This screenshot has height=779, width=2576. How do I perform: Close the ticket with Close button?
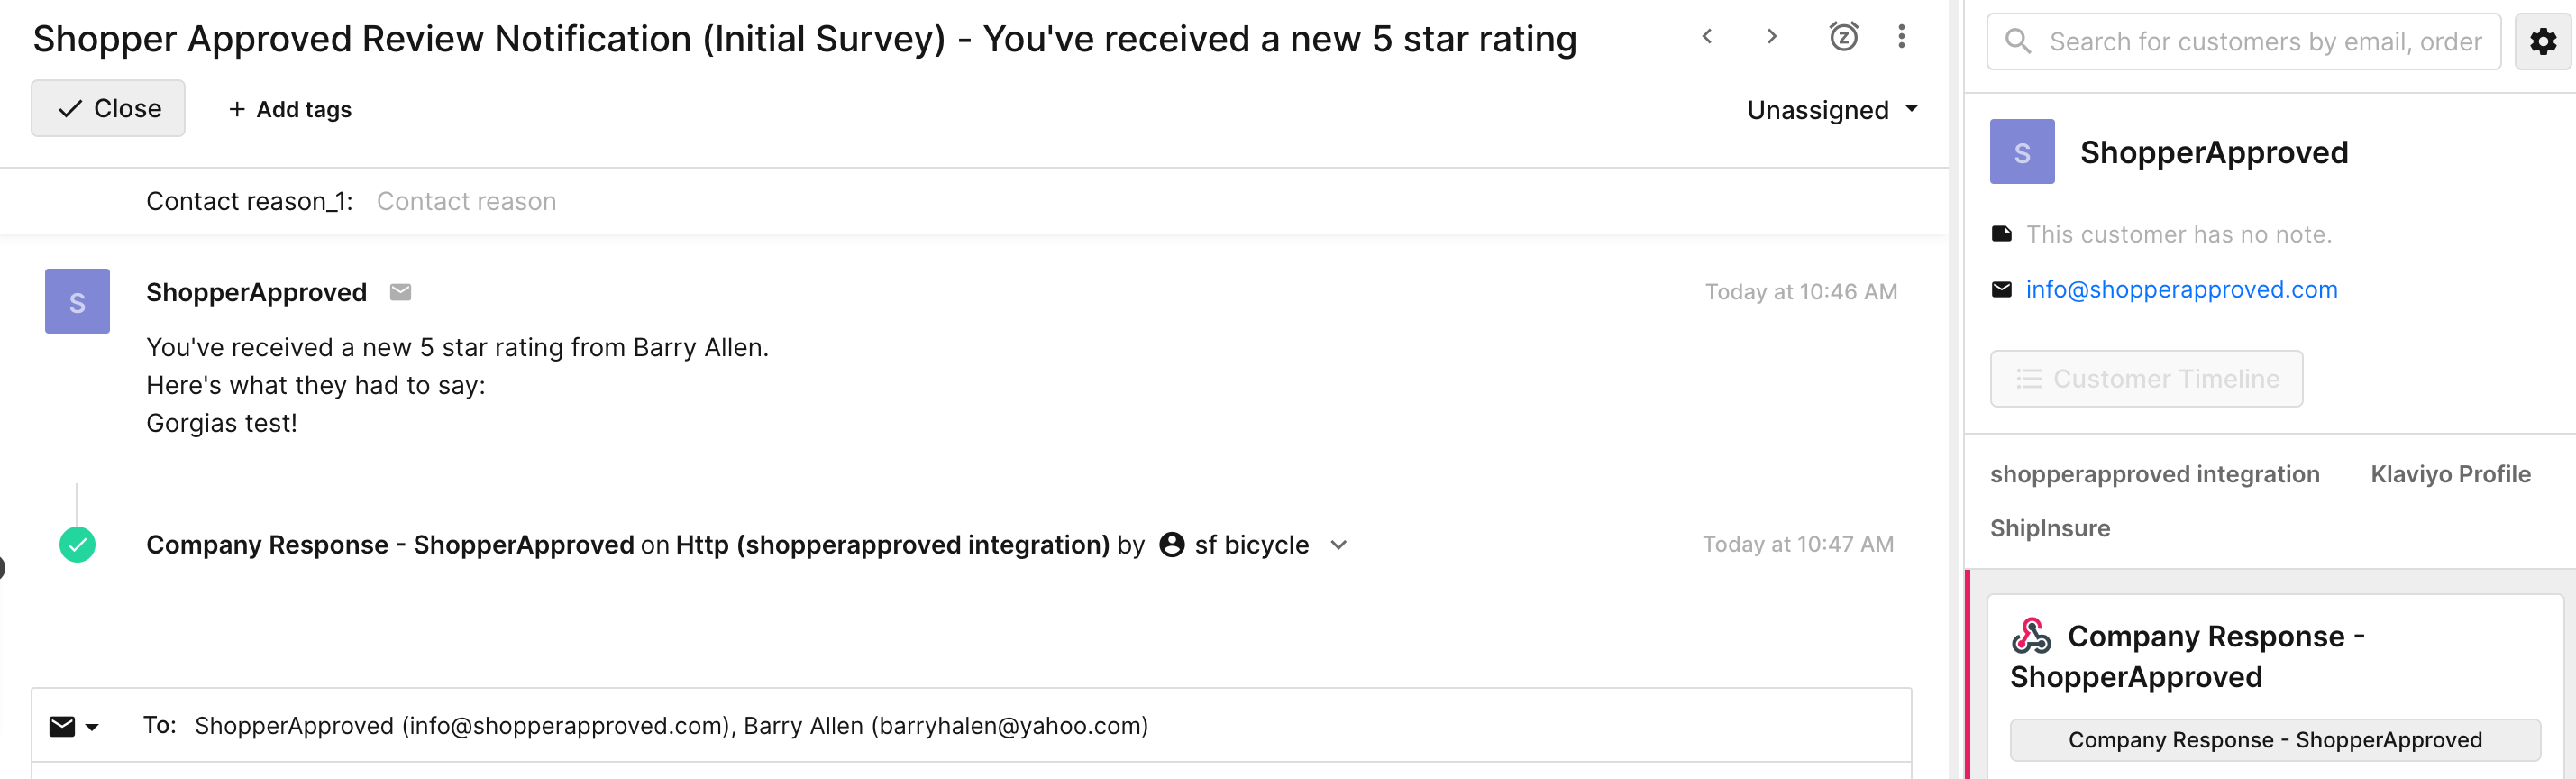tap(108, 109)
